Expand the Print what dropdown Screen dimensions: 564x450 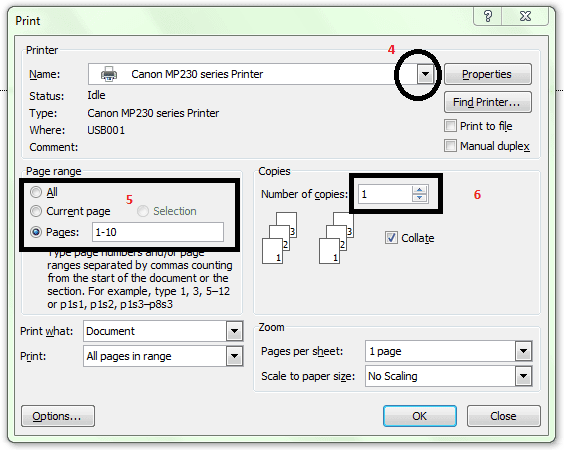pyautogui.click(x=235, y=331)
